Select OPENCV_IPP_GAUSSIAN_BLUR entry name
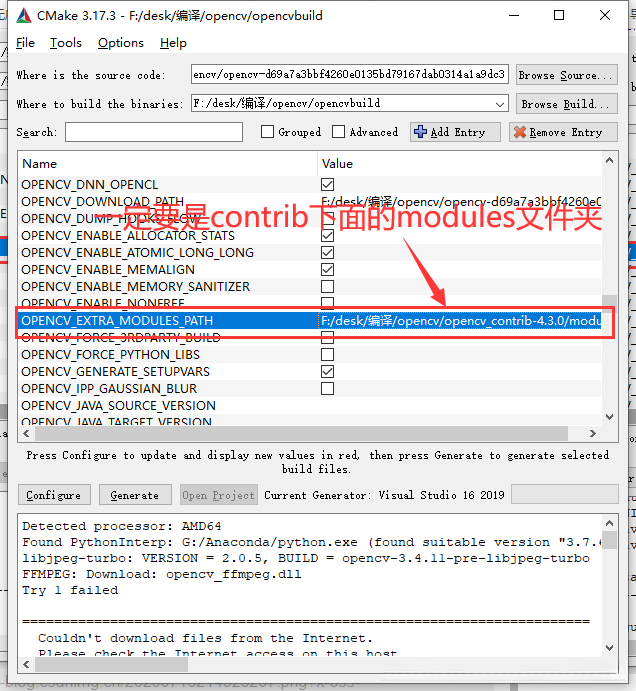The height and width of the screenshot is (691, 636). pyautogui.click(x=109, y=388)
